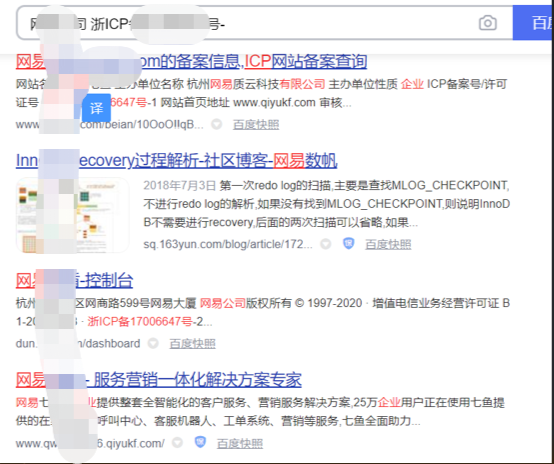554x464 pixels.
Task: Expand the dropdown arrow beside the dashboard URL
Action: [x=153, y=343]
